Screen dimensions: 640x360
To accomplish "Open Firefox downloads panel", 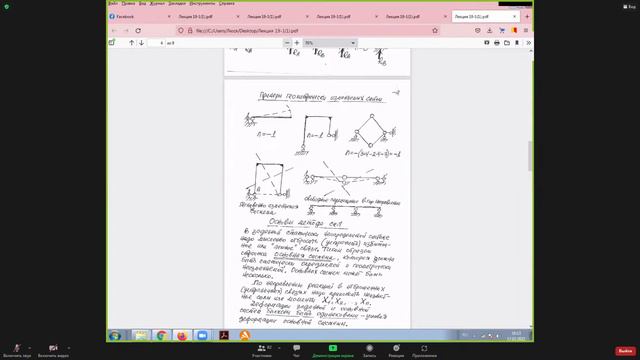I will click(489, 31).
